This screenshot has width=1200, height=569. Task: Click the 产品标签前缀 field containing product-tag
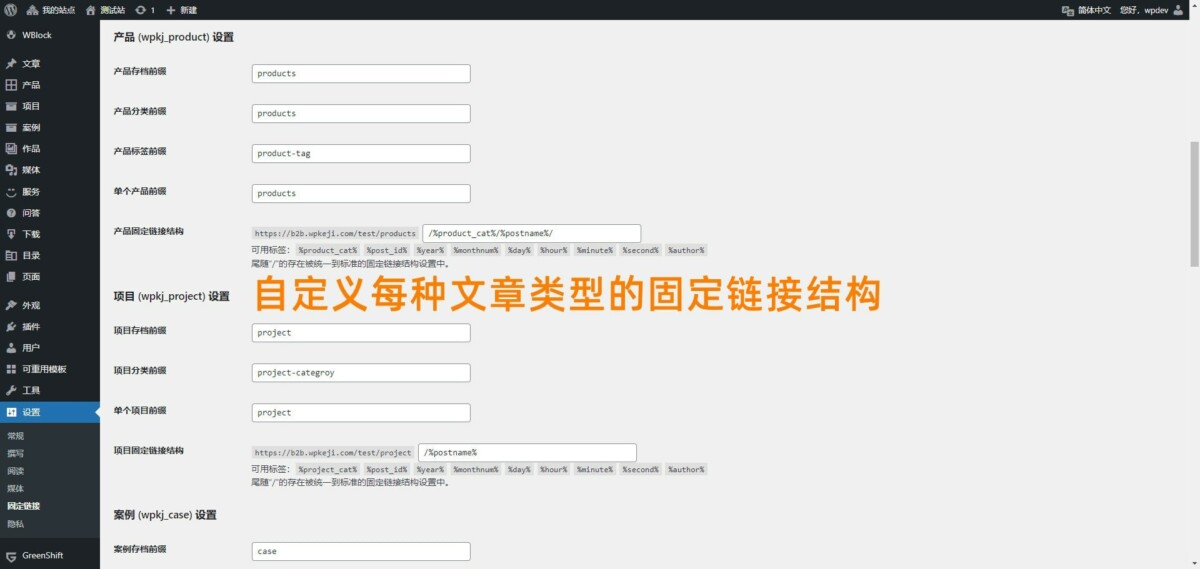point(360,154)
